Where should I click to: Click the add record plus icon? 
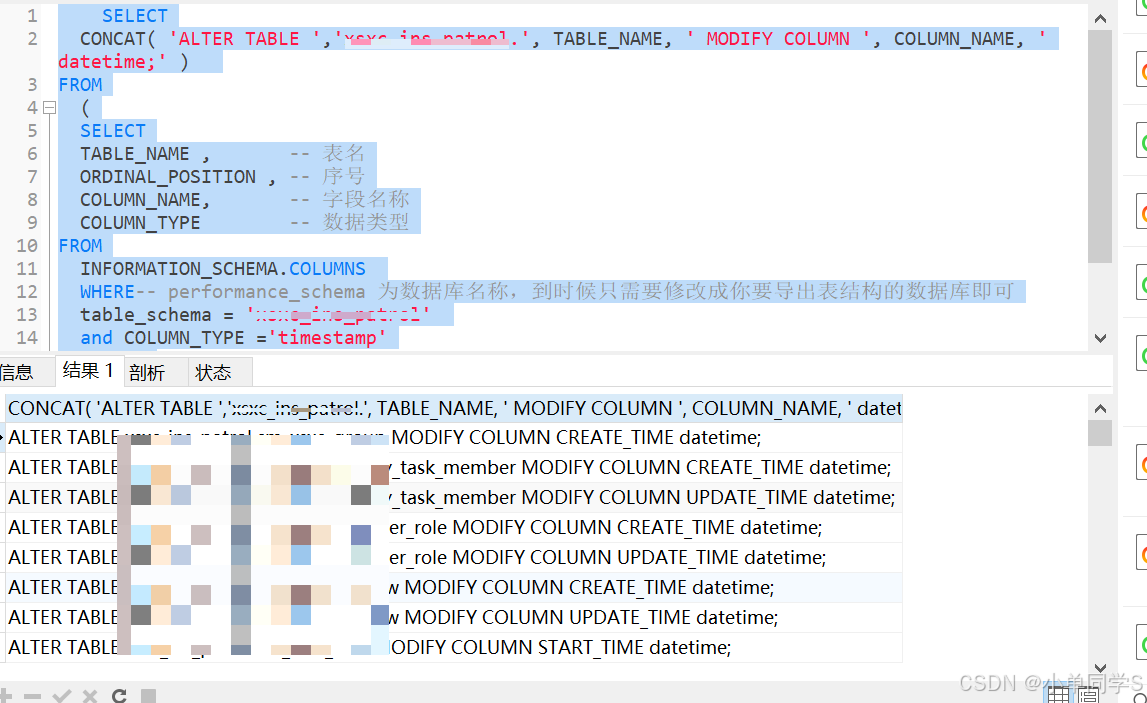(6, 695)
